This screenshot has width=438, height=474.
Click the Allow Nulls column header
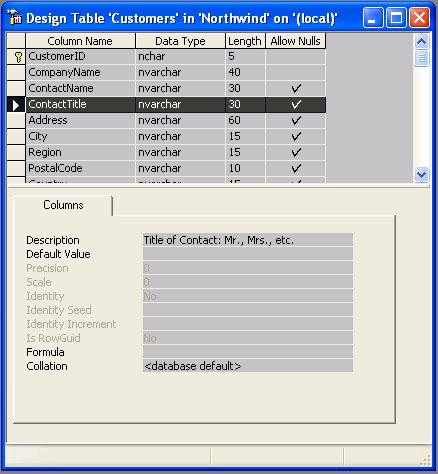click(296, 41)
